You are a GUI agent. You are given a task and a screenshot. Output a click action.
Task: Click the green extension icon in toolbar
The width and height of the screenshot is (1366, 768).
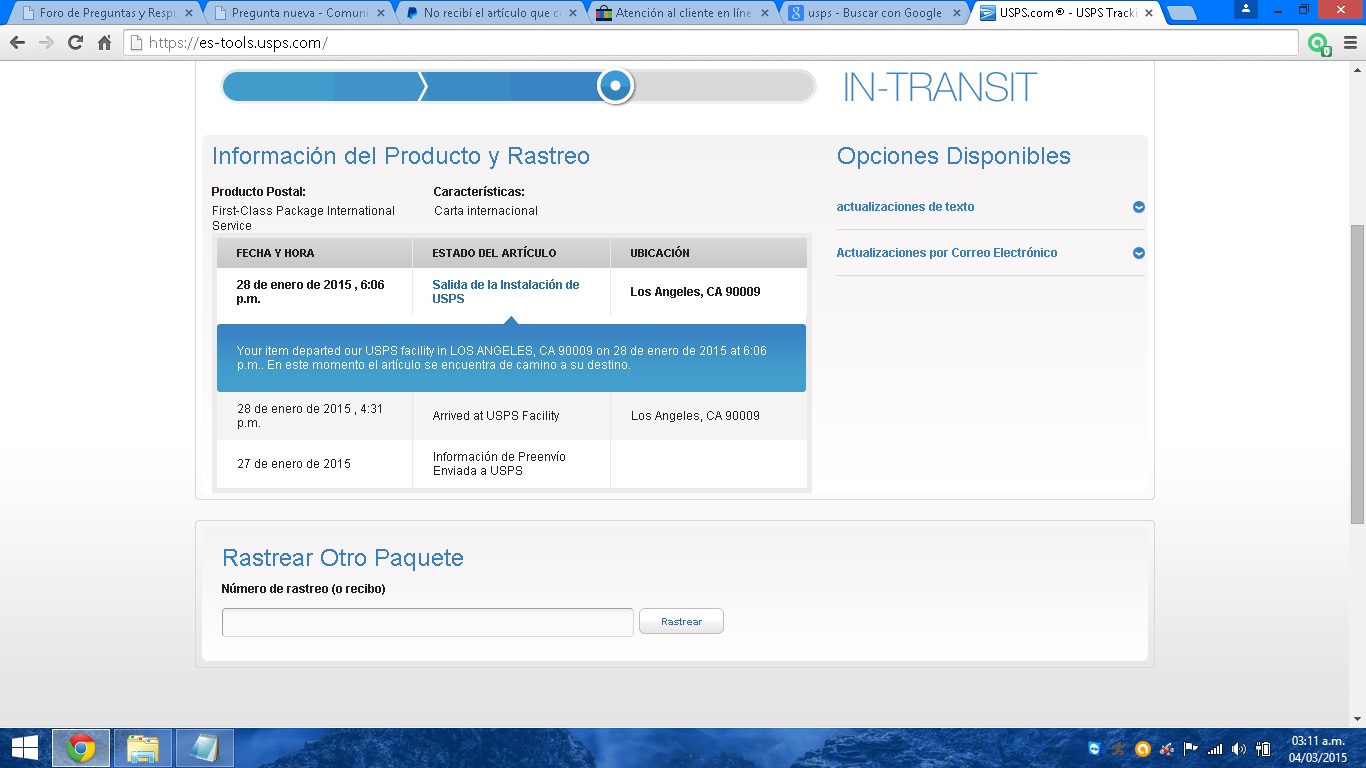coord(1318,43)
